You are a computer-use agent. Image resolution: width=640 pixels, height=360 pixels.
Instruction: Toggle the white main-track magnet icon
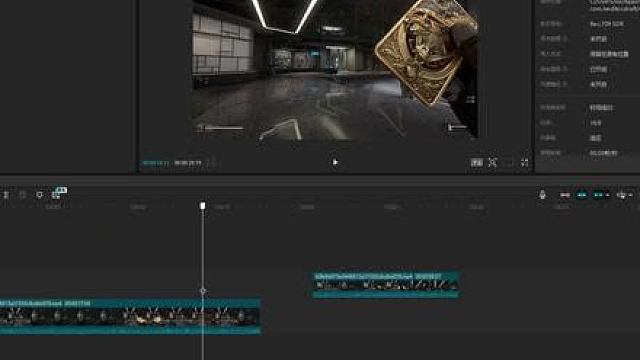(565, 195)
